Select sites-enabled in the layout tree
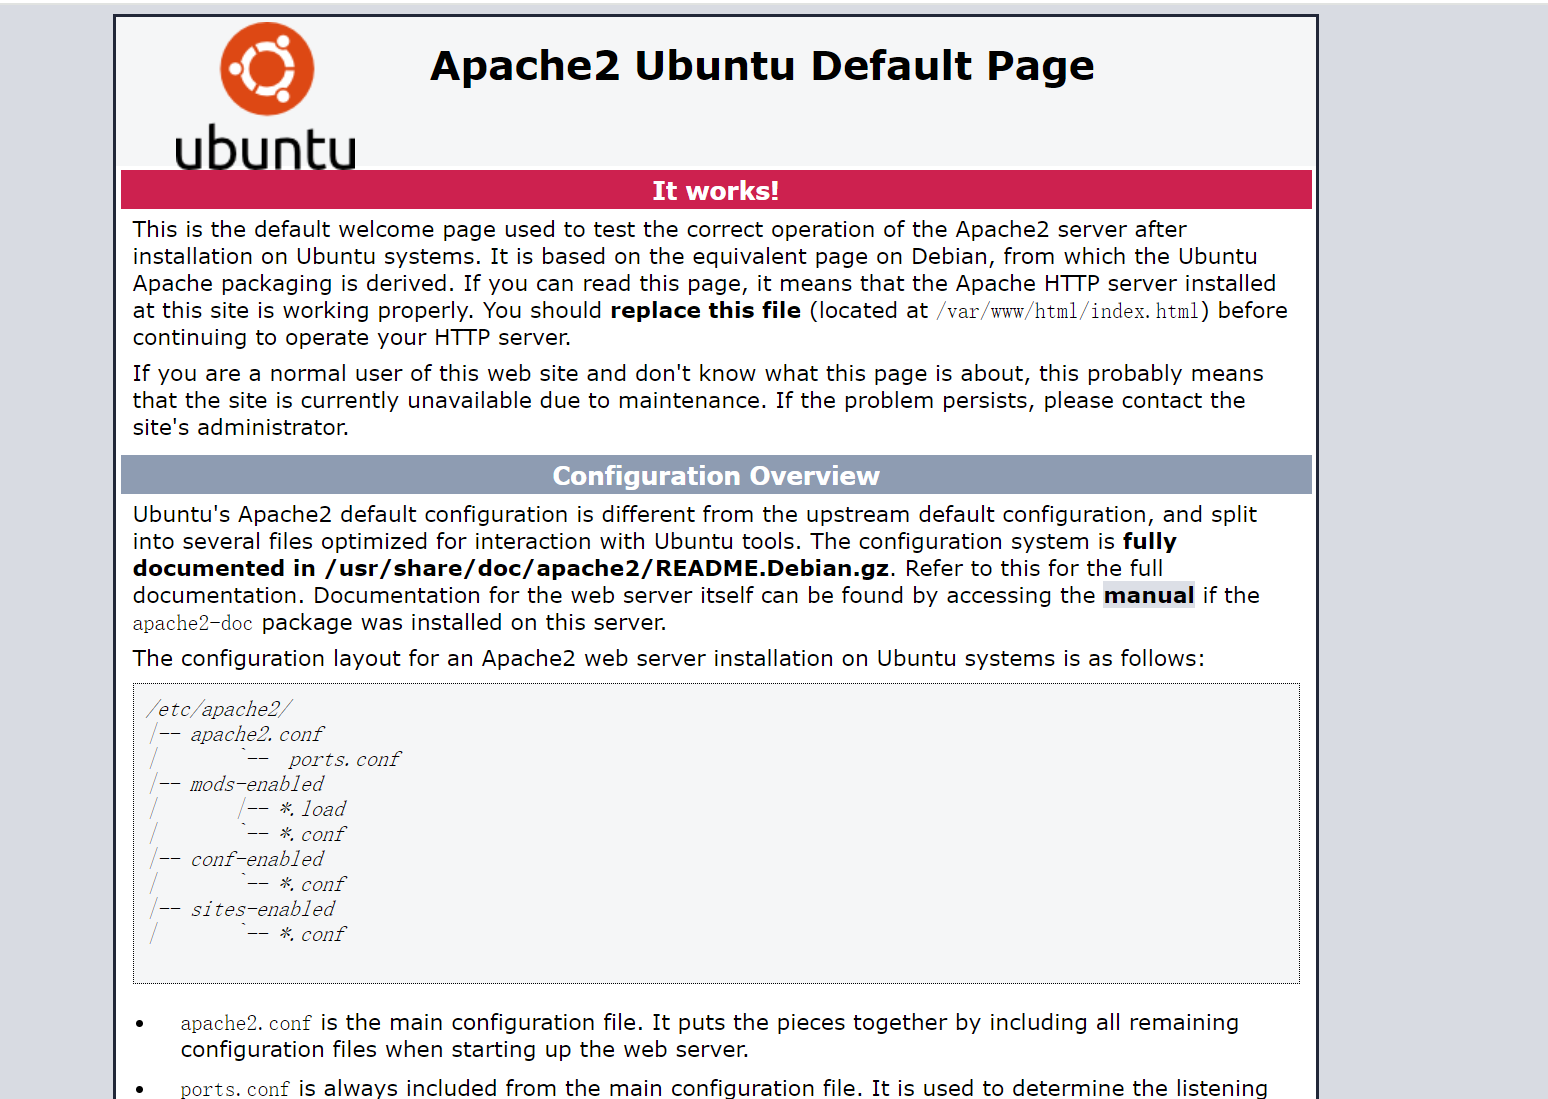The image size is (1548, 1099). 262,910
